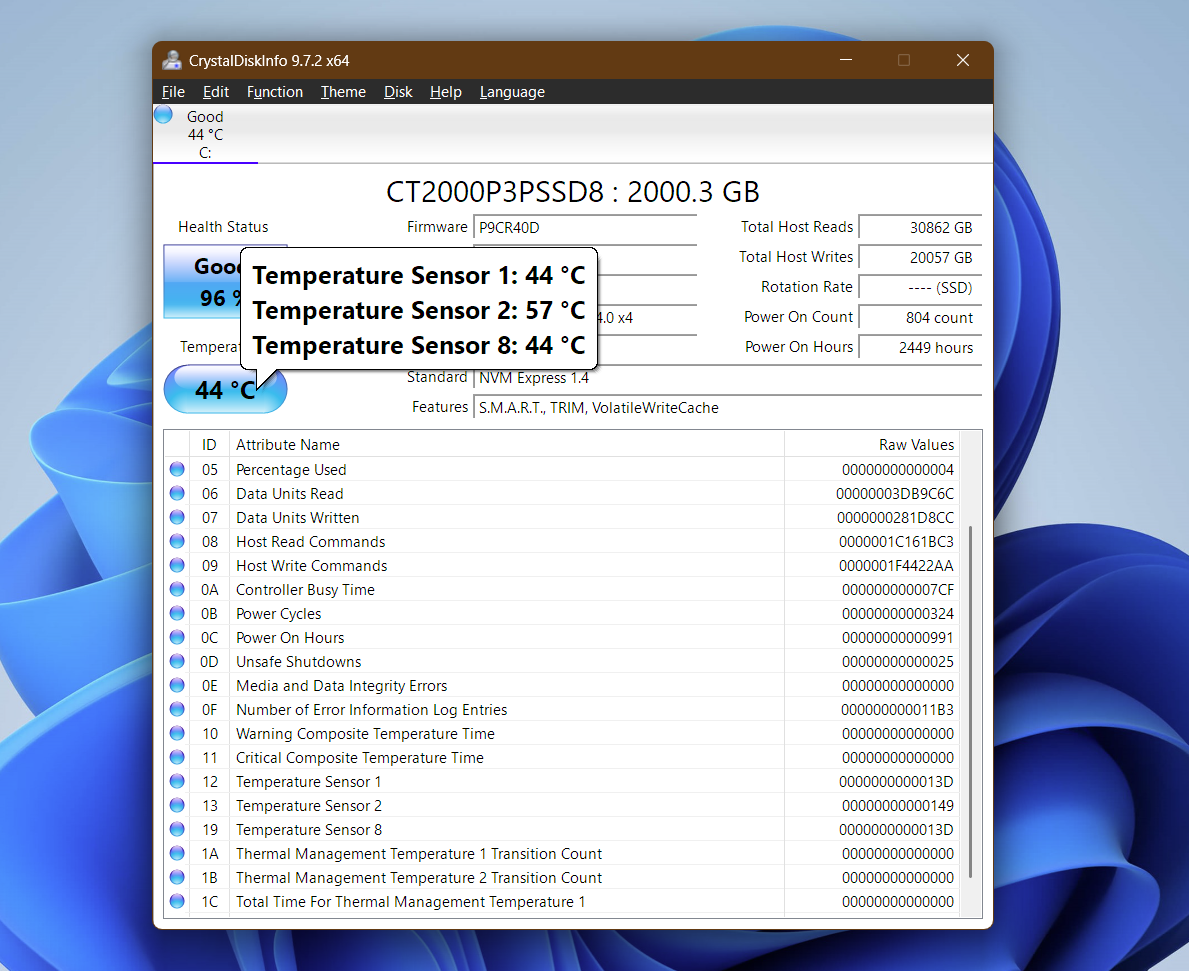
Task: Open the Help menu
Action: click(x=445, y=91)
